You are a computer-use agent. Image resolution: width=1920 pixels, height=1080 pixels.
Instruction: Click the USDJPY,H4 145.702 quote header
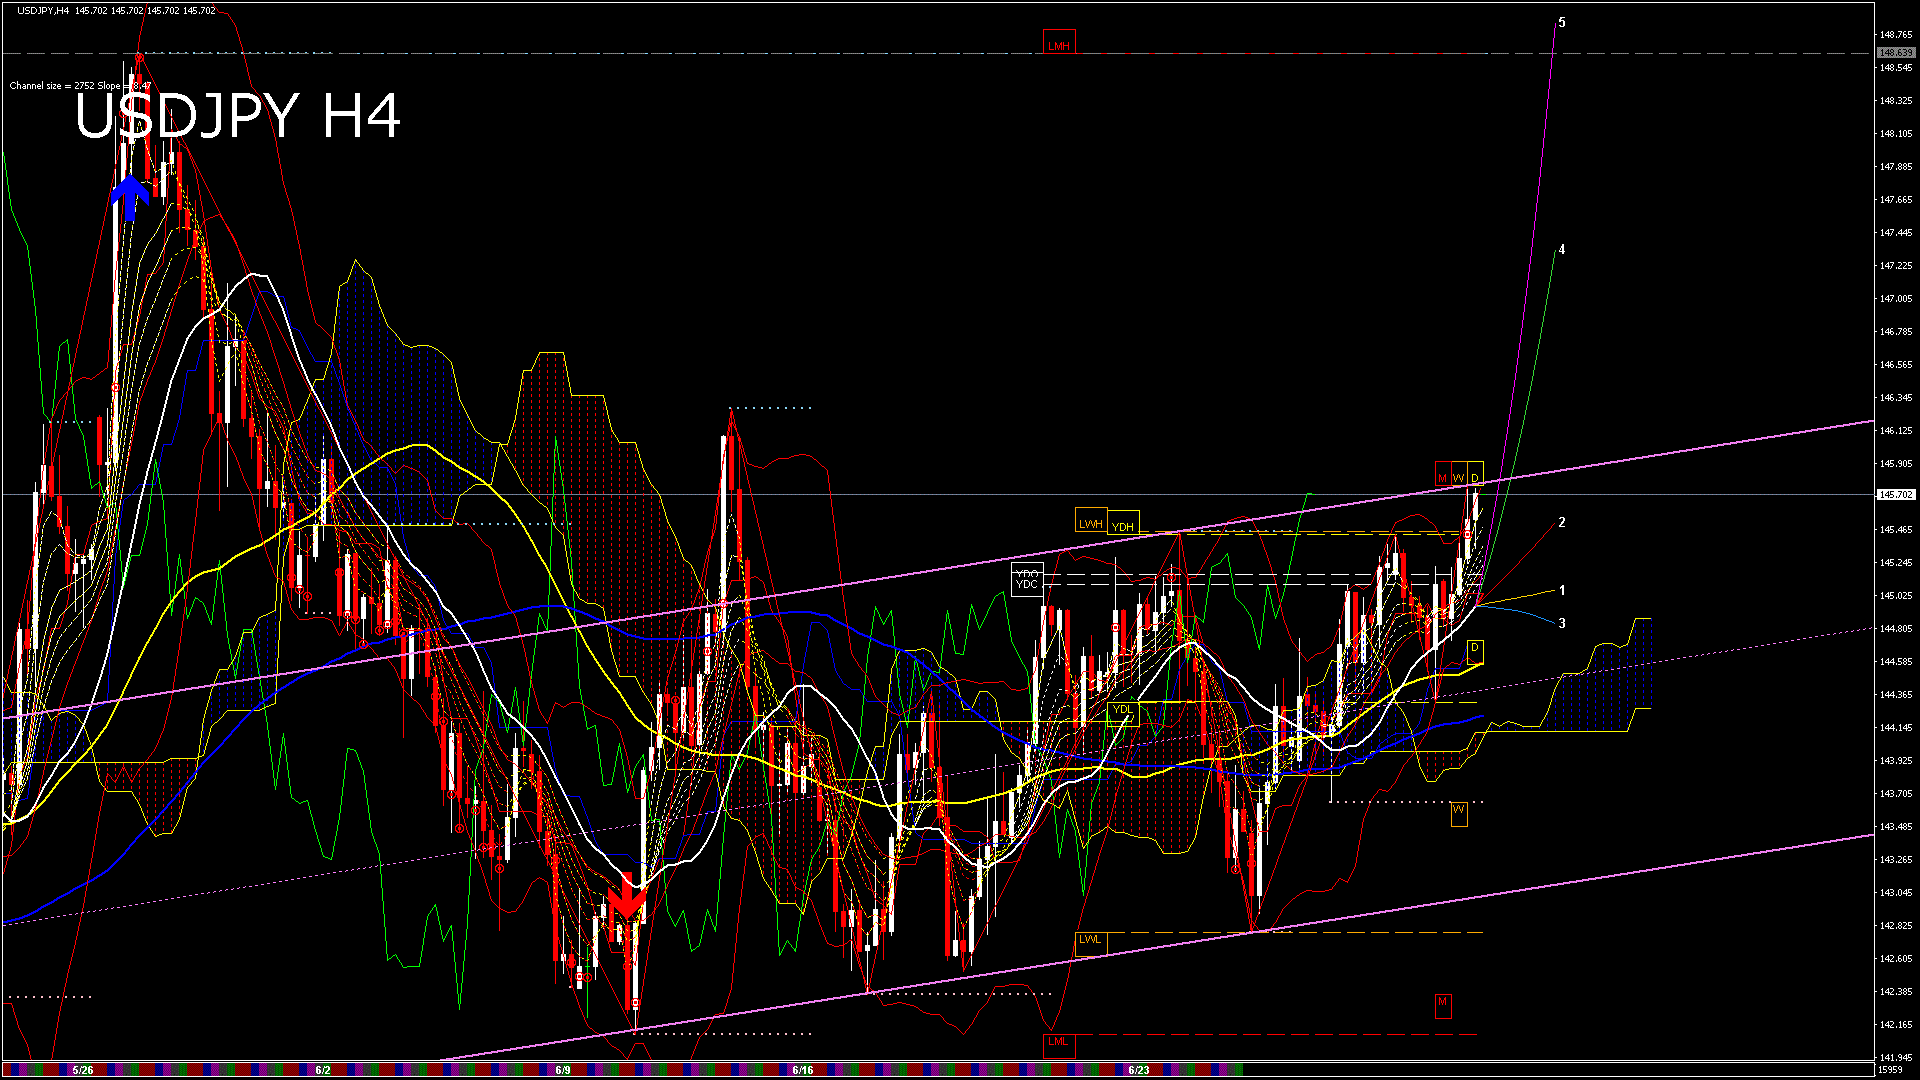pyautogui.click(x=116, y=10)
